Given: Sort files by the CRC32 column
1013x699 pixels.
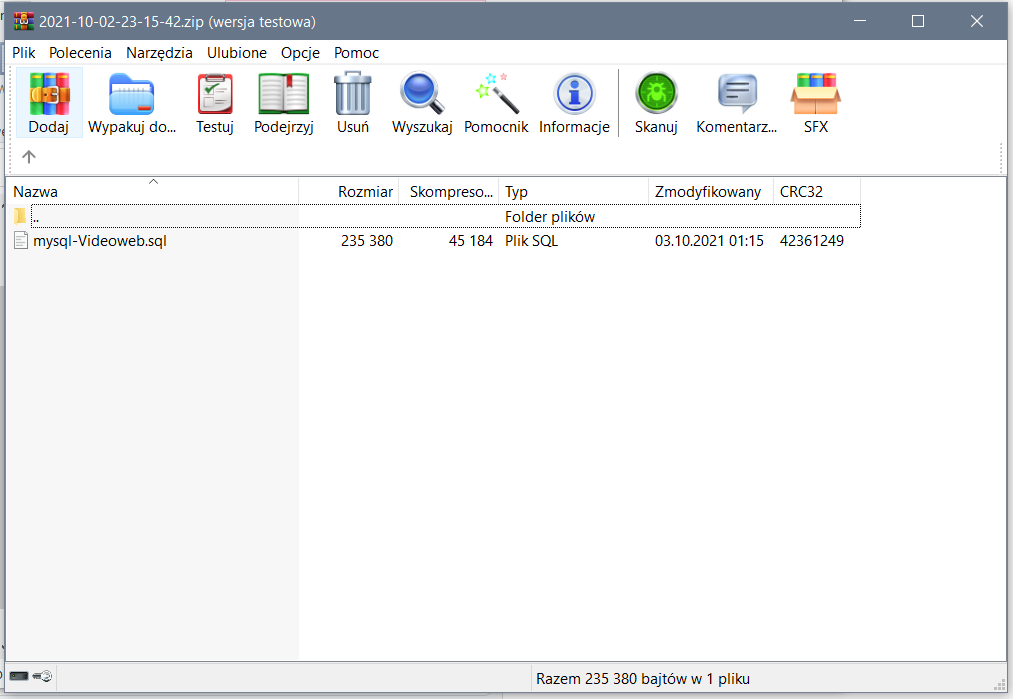Looking at the screenshot, I should [817, 192].
